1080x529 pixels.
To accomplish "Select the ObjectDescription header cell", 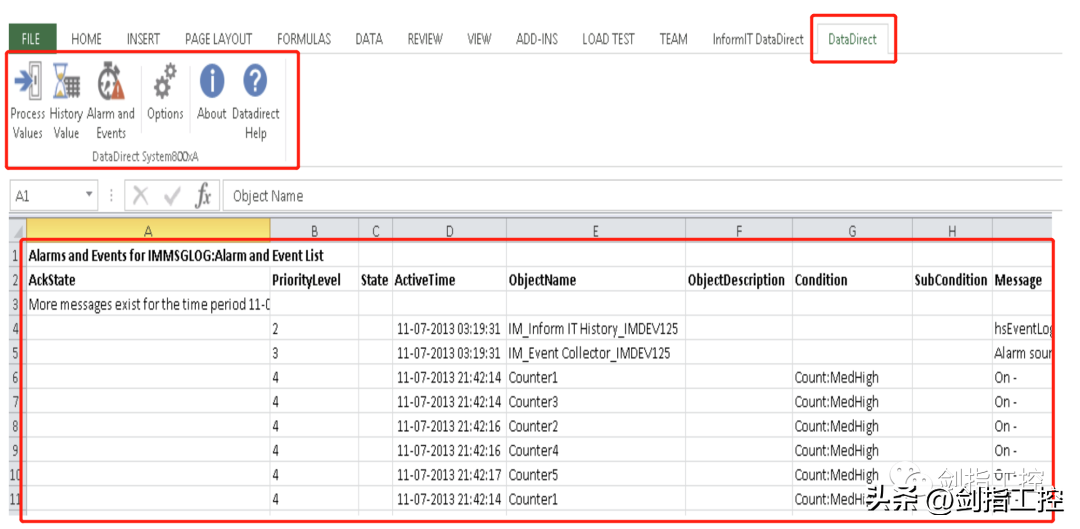I will pyautogui.click(x=738, y=280).
